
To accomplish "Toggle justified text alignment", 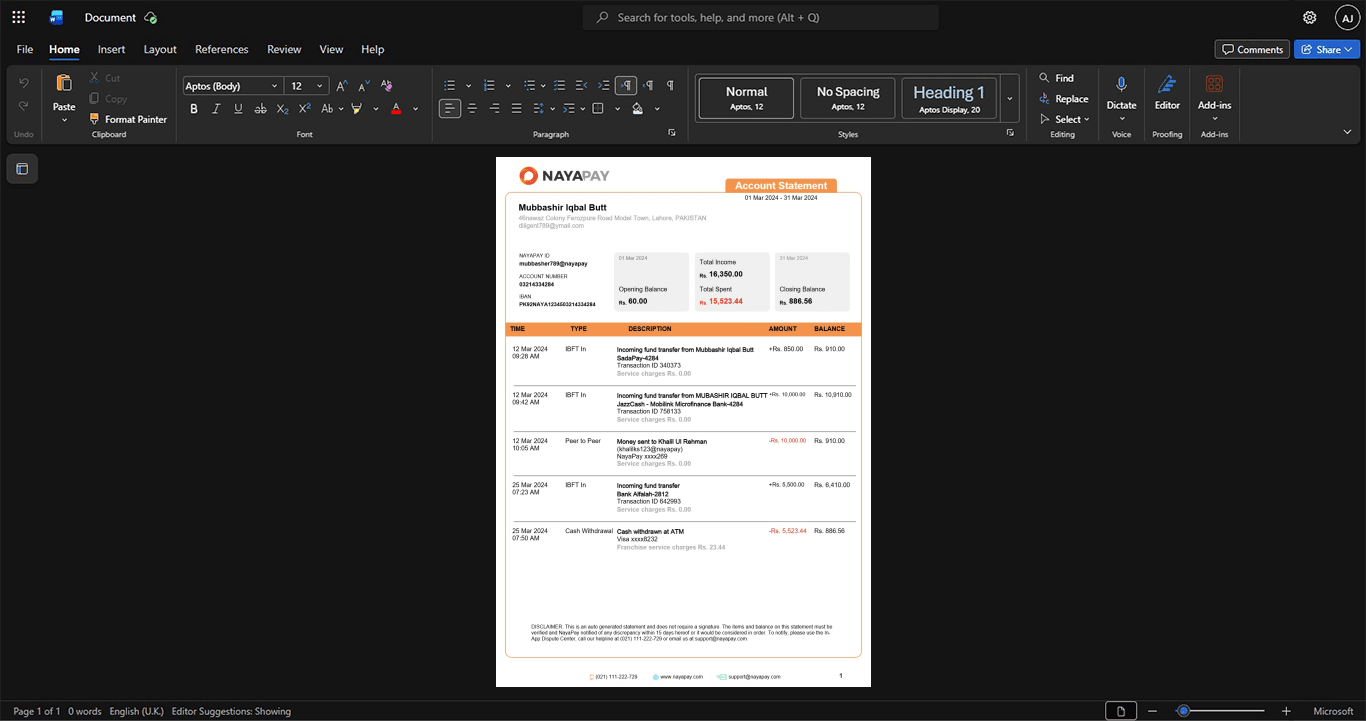I will pyautogui.click(x=516, y=109).
